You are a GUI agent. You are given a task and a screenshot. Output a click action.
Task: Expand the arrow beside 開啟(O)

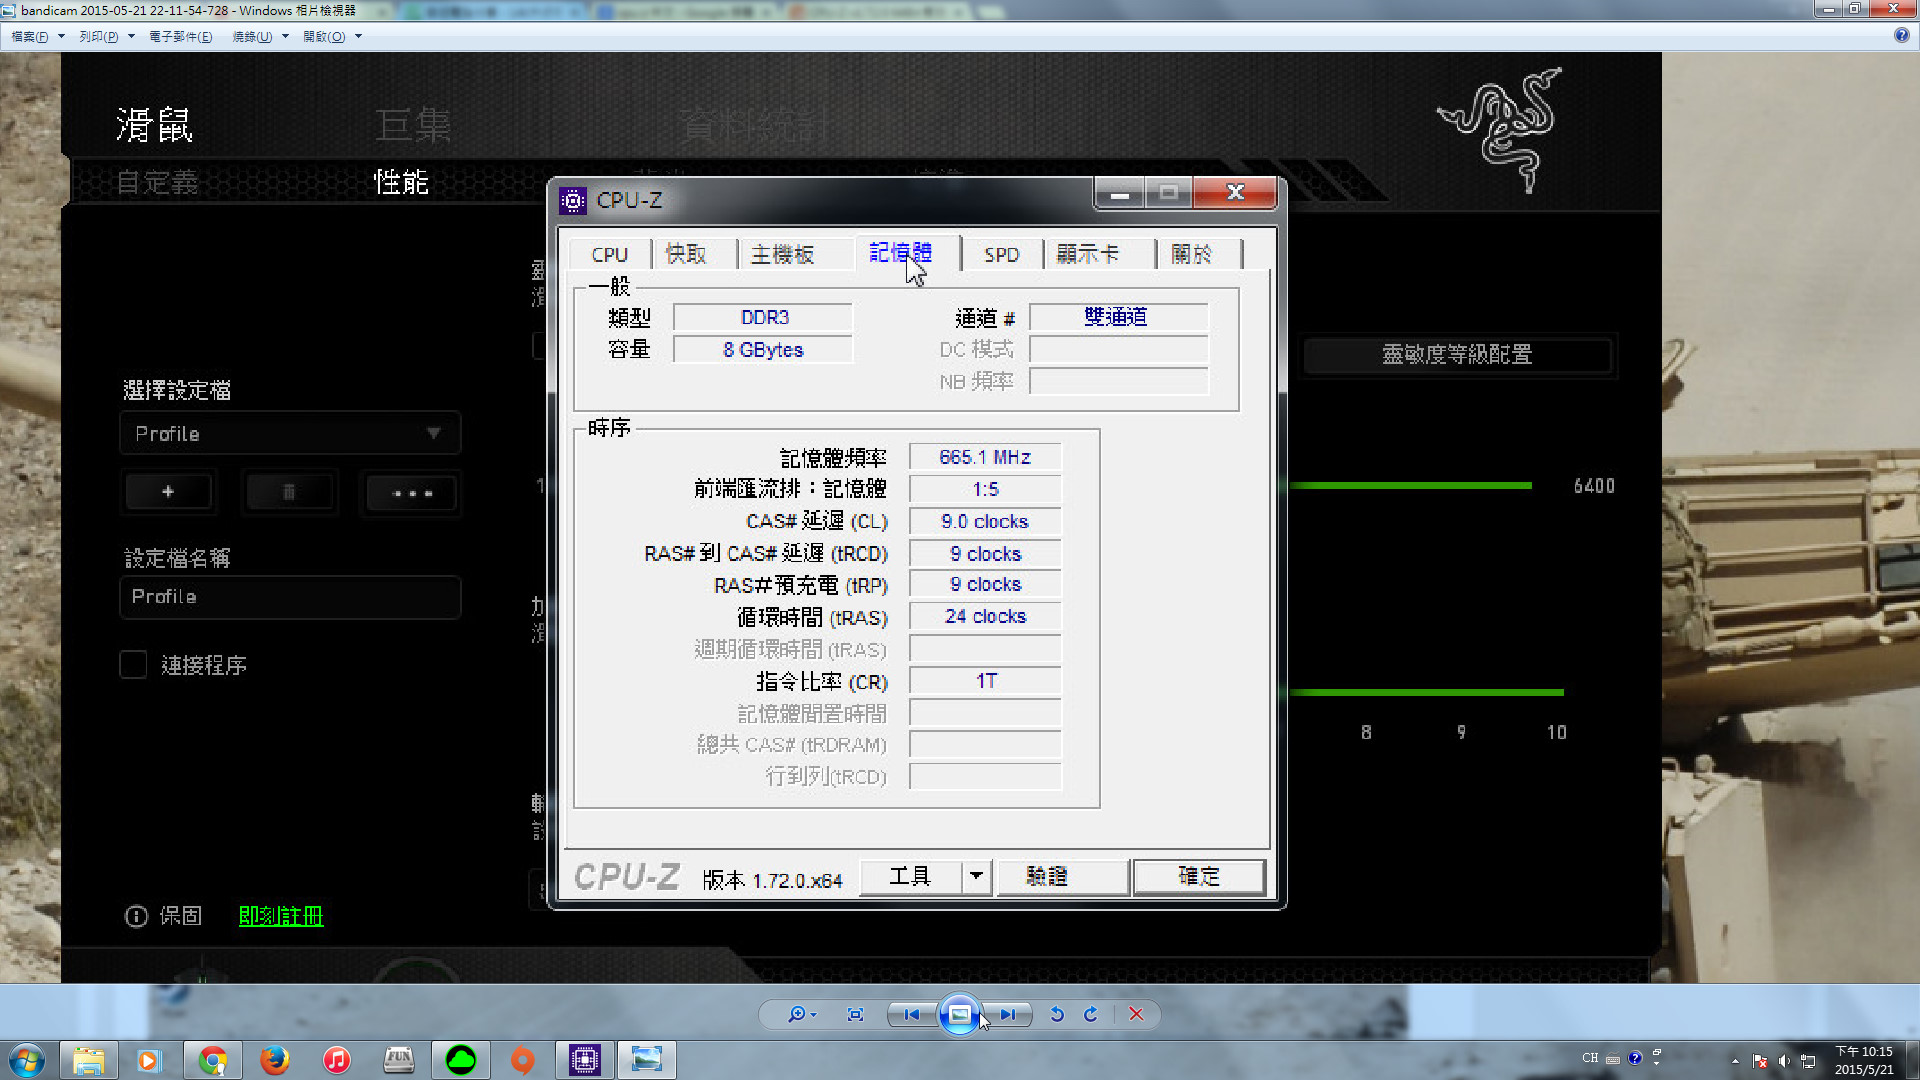click(358, 36)
